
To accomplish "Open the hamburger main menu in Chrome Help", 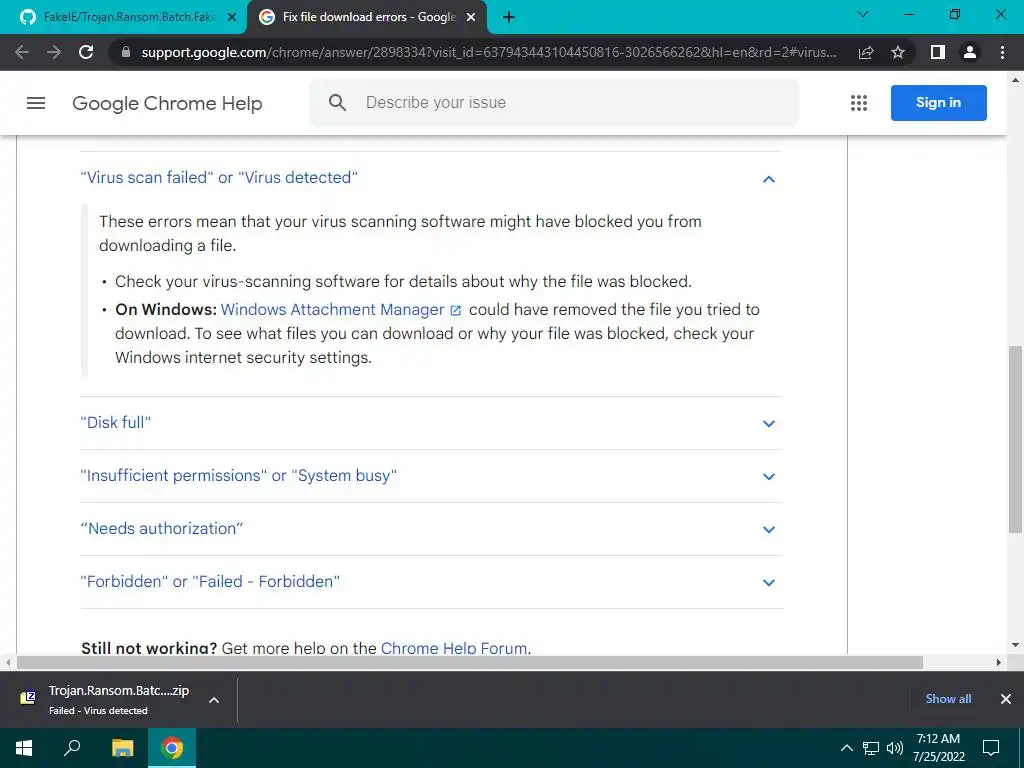I will point(36,103).
